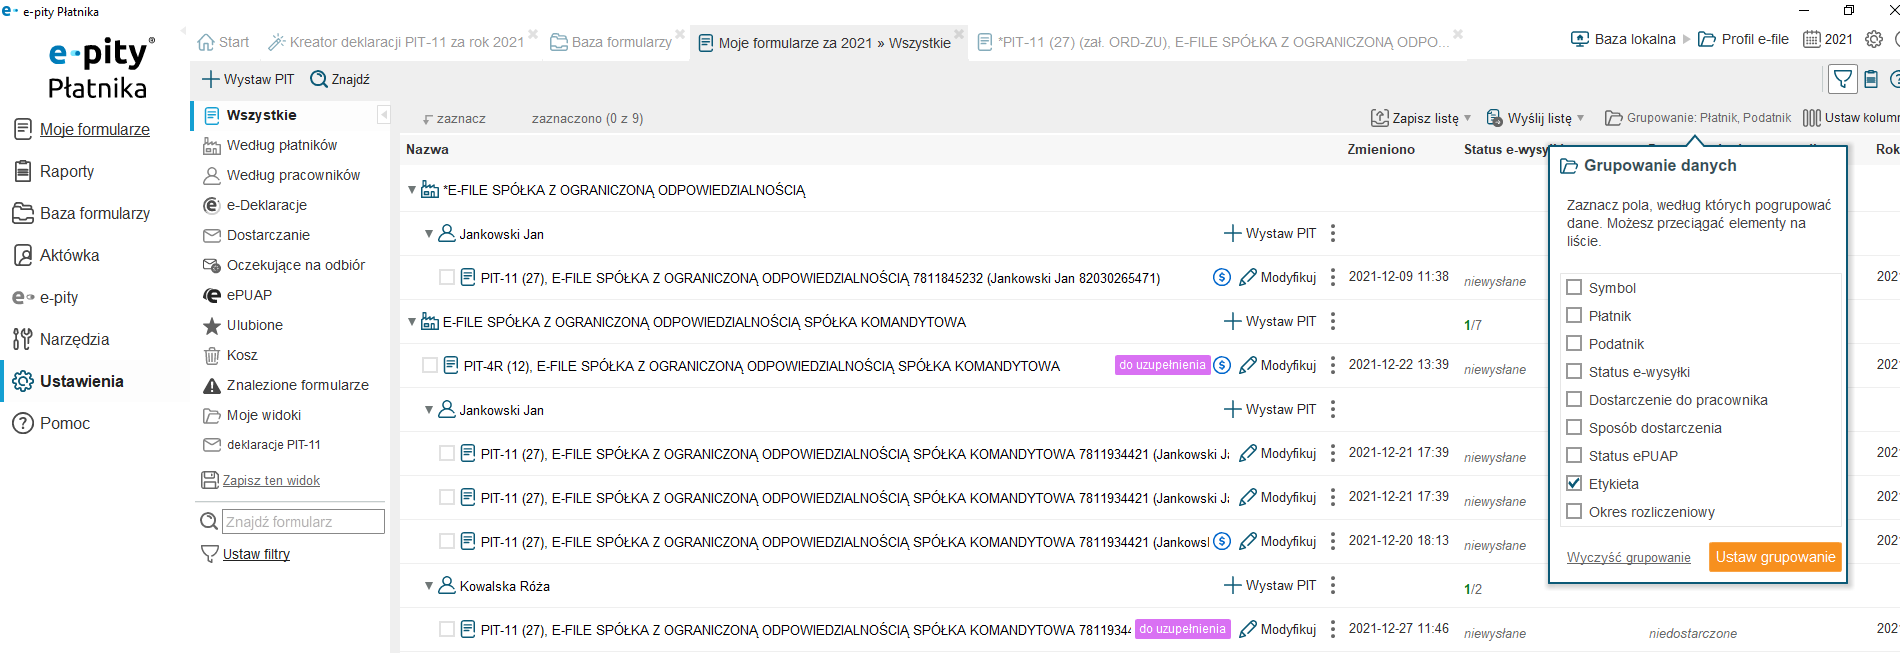Switch to Kreator deklaracji PIT-11 tab
Screen dimensions: 1900x653
[397, 42]
